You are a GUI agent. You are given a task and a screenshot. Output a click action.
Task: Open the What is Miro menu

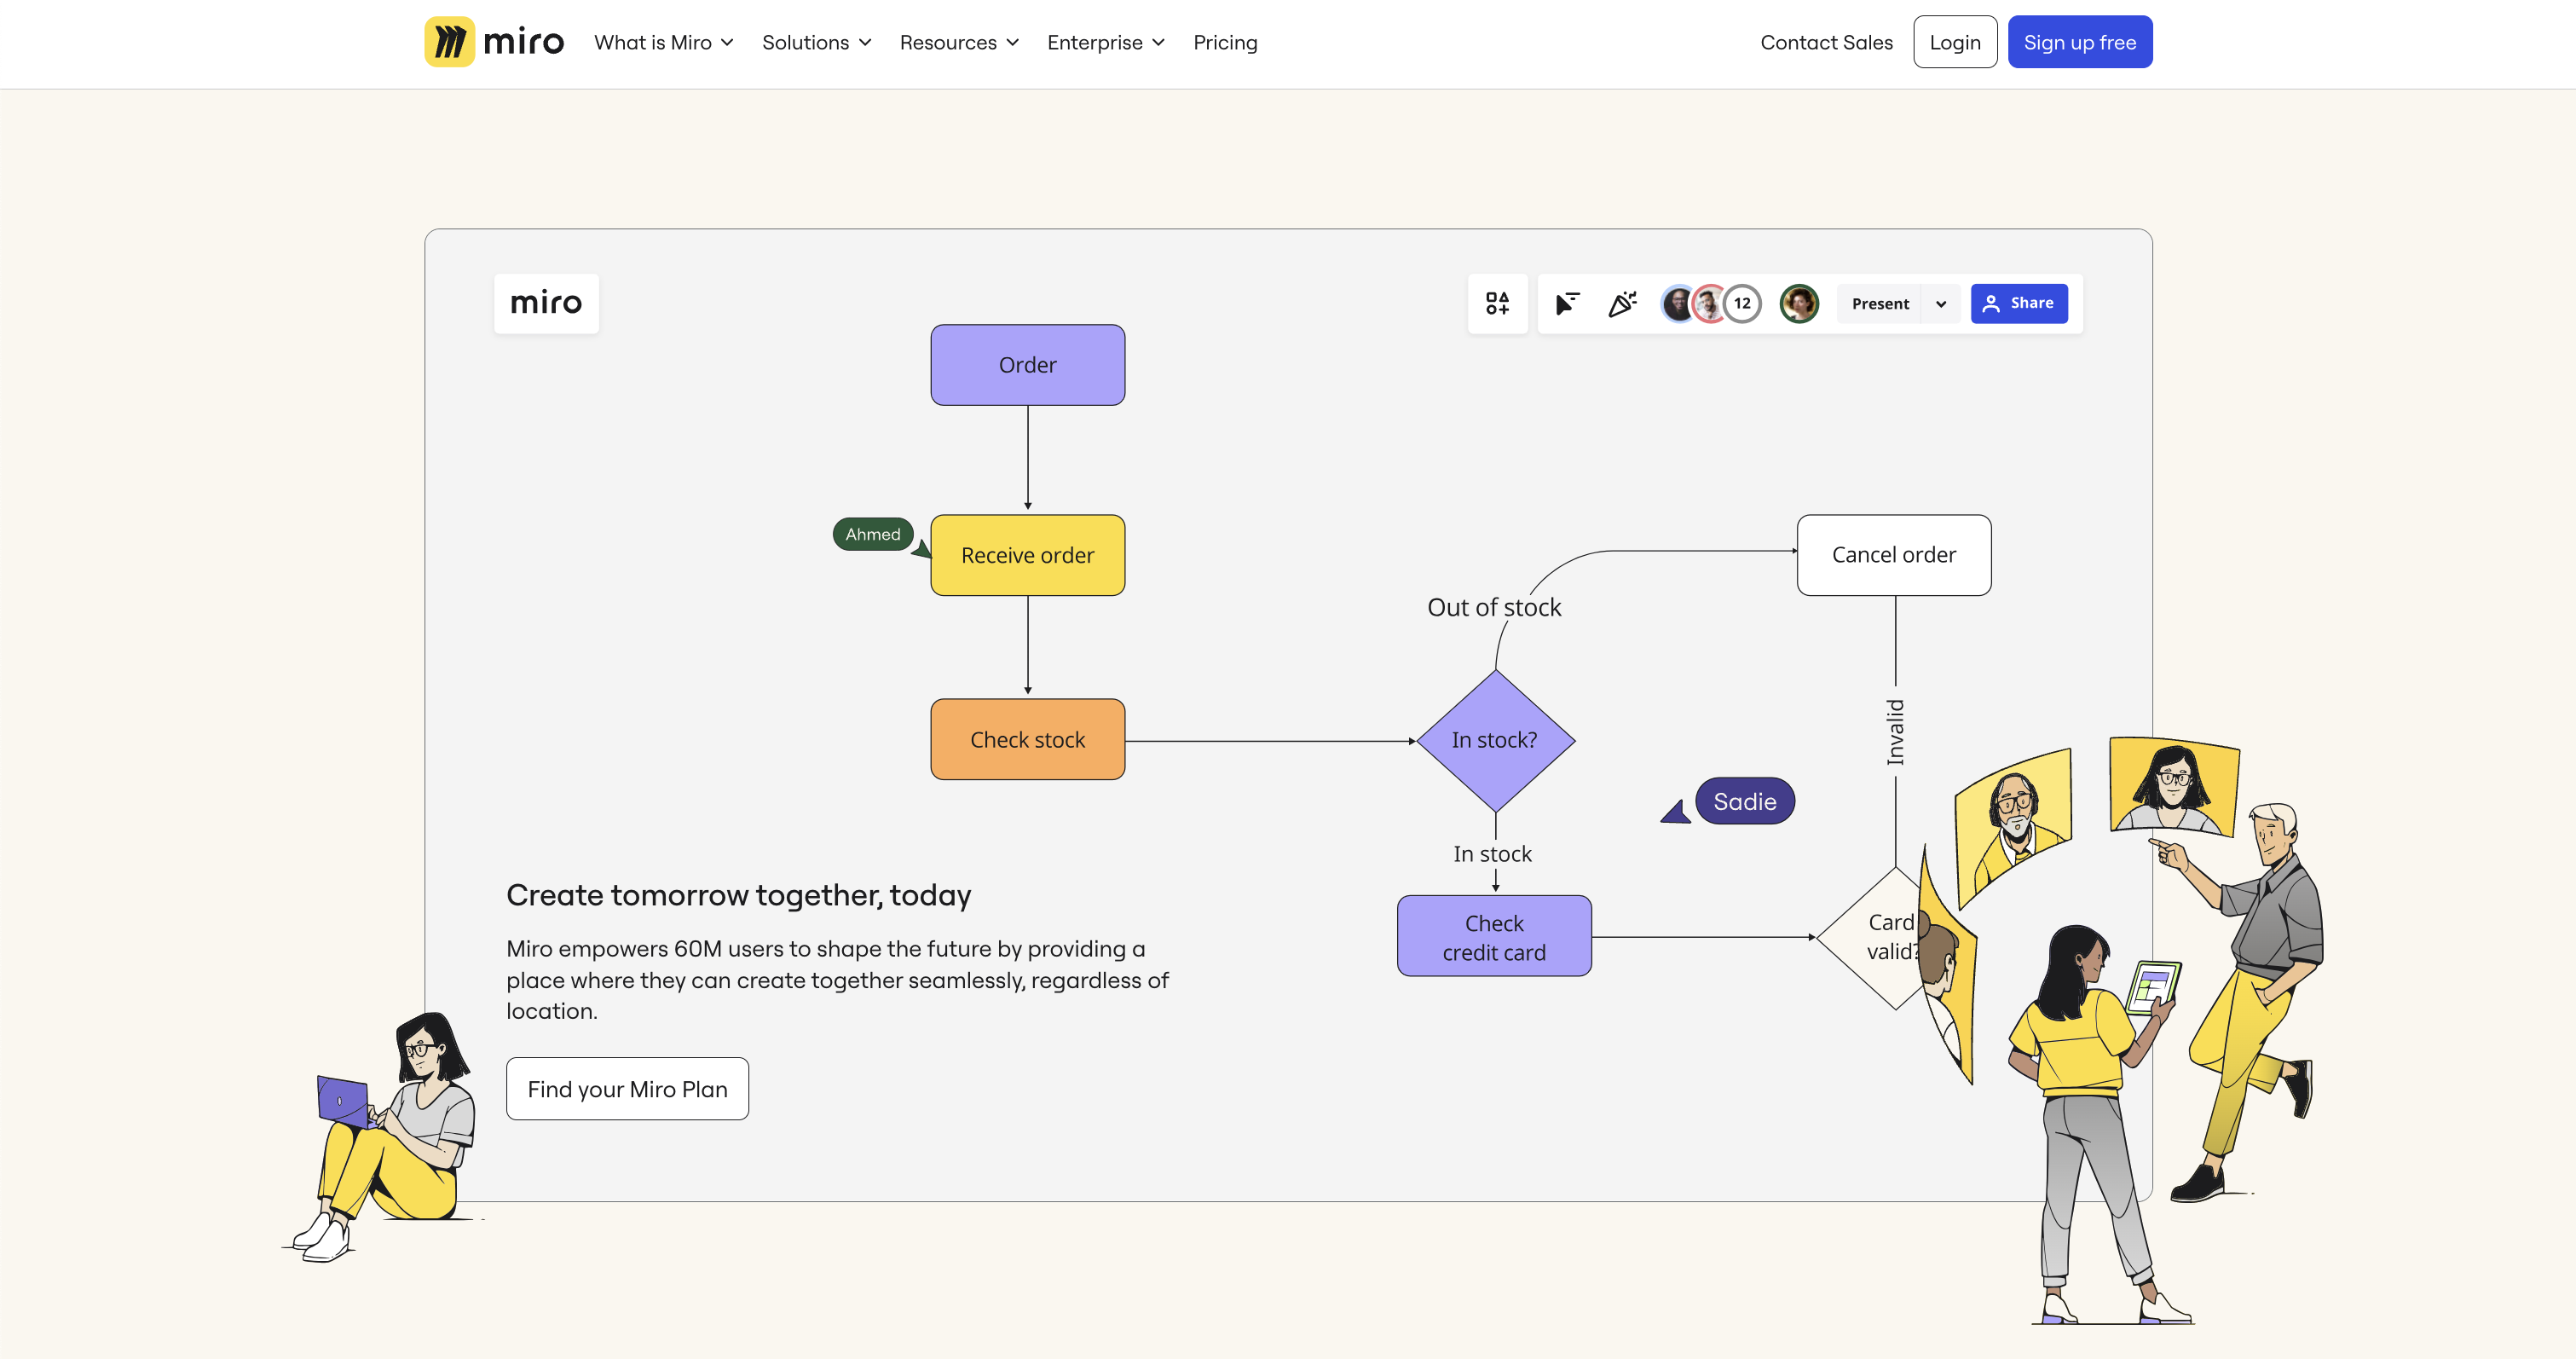(x=663, y=42)
